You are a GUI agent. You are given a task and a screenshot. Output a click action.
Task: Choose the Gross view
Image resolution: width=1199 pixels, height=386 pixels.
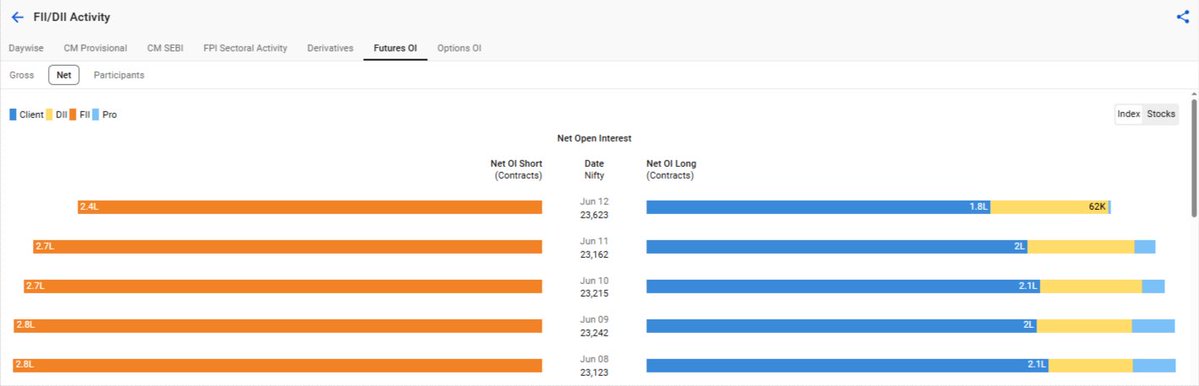point(21,75)
